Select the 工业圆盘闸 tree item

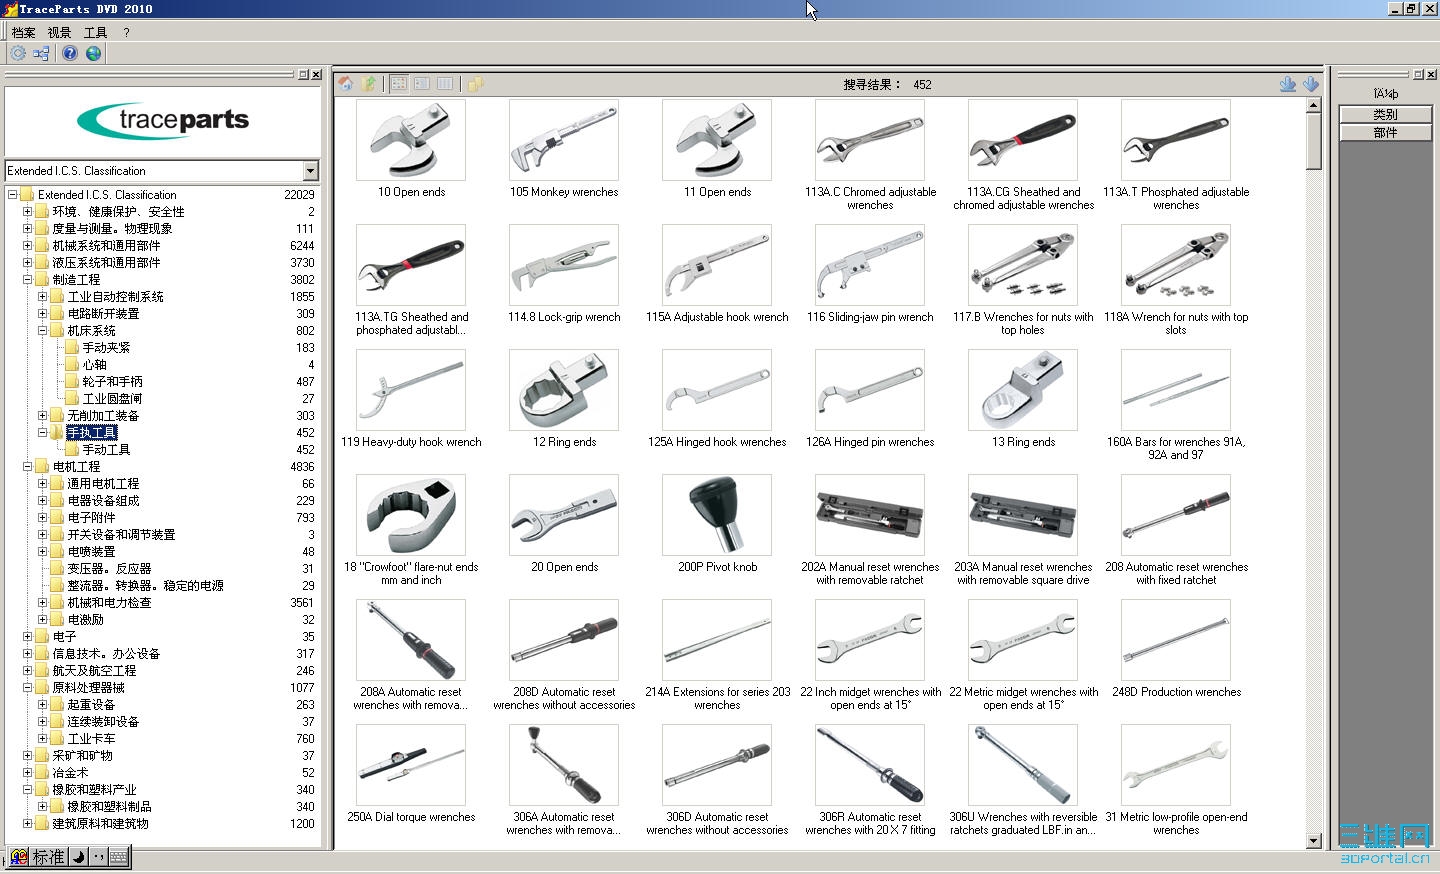click(112, 399)
